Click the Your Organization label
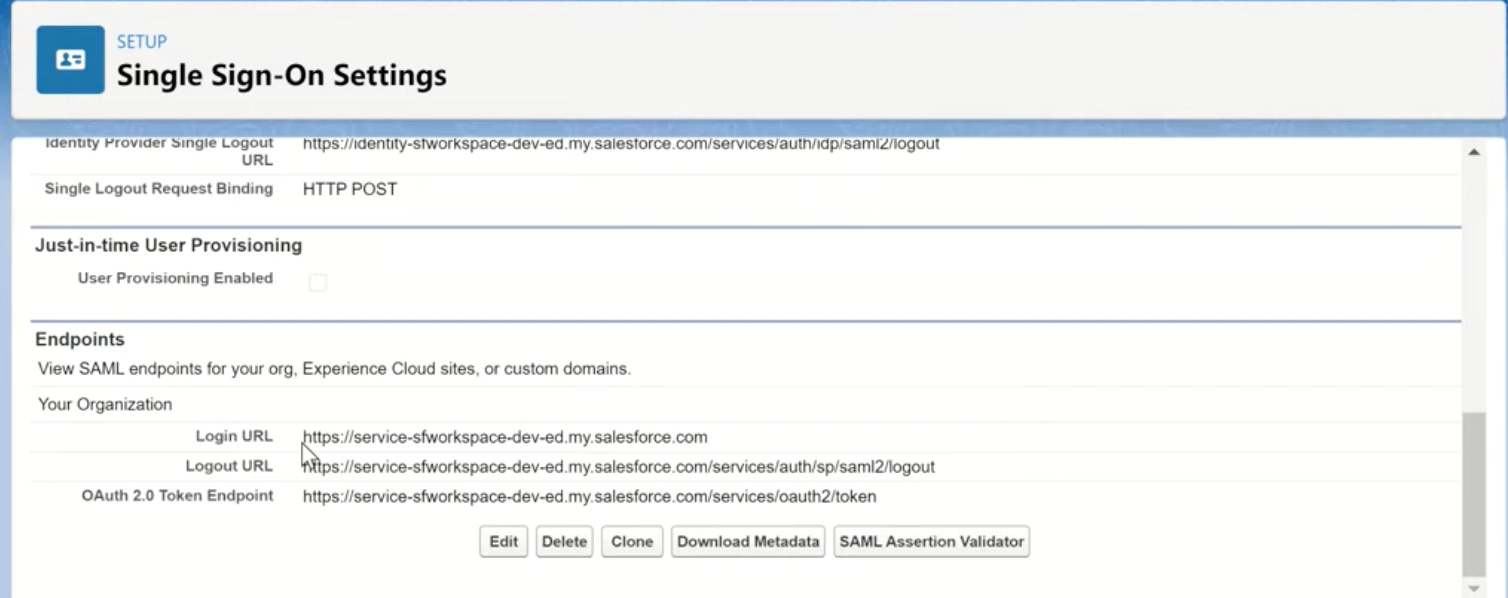The height and width of the screenshot is (598, 1508). point(105,405)
